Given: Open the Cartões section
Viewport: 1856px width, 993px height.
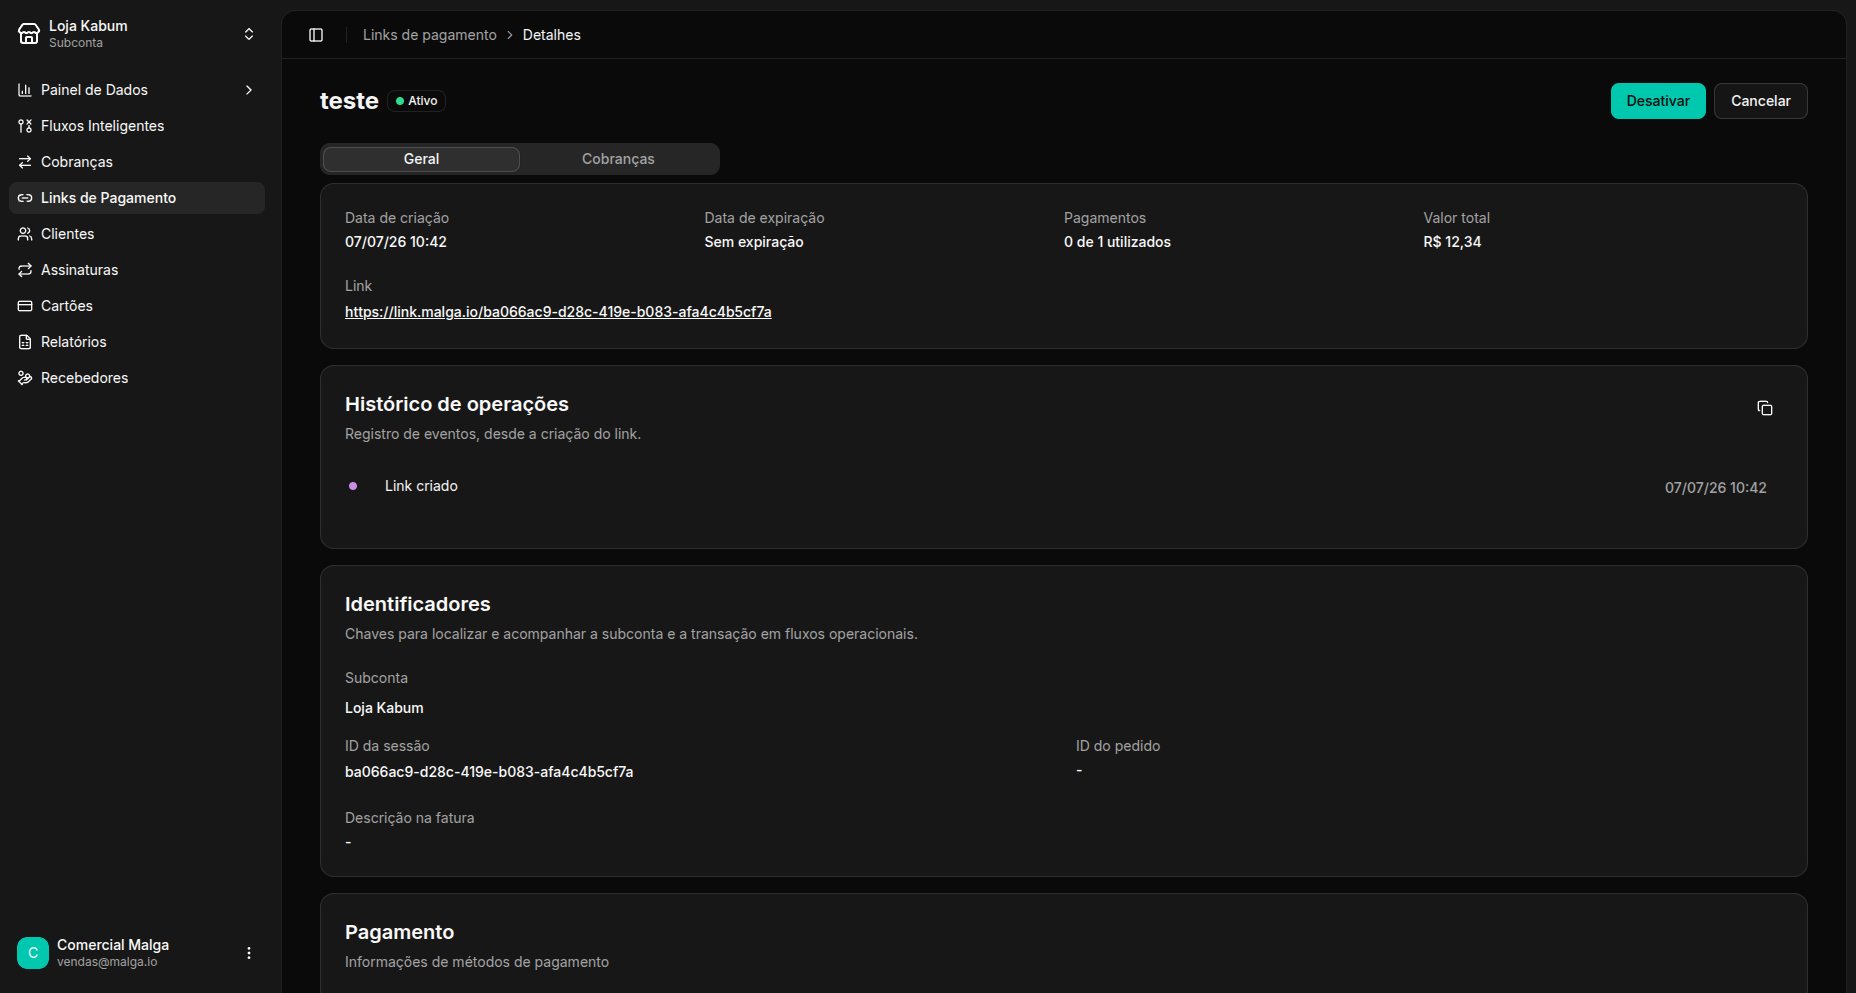Looking at the screenshot, I should point(137,306).
